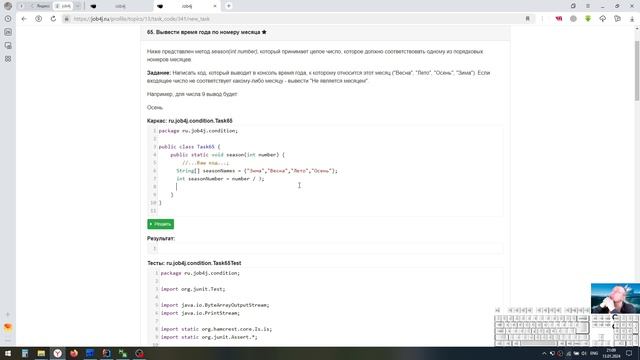
Task: Open File Explorer from the taskbar
Action: (41, 353)
